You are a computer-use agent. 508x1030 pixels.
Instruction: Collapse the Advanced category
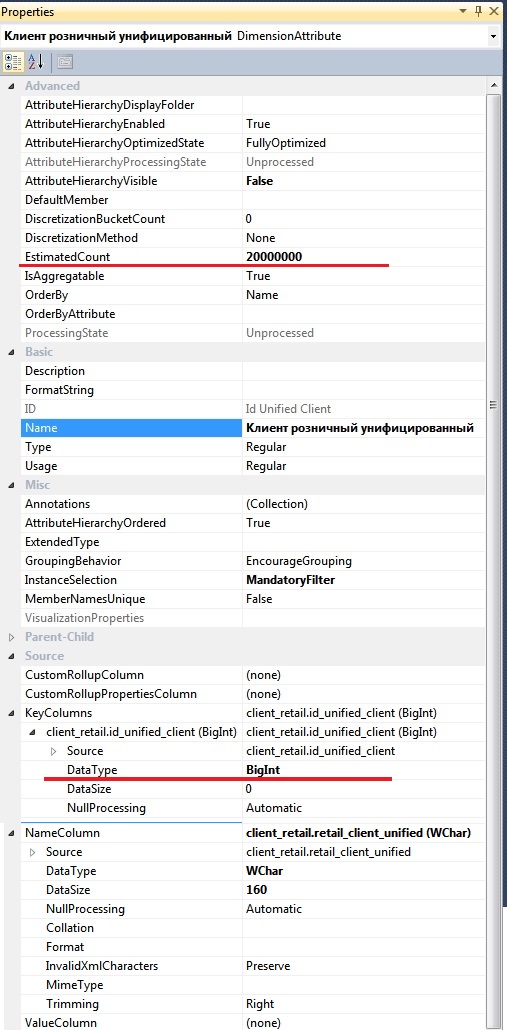pos(11,86)
